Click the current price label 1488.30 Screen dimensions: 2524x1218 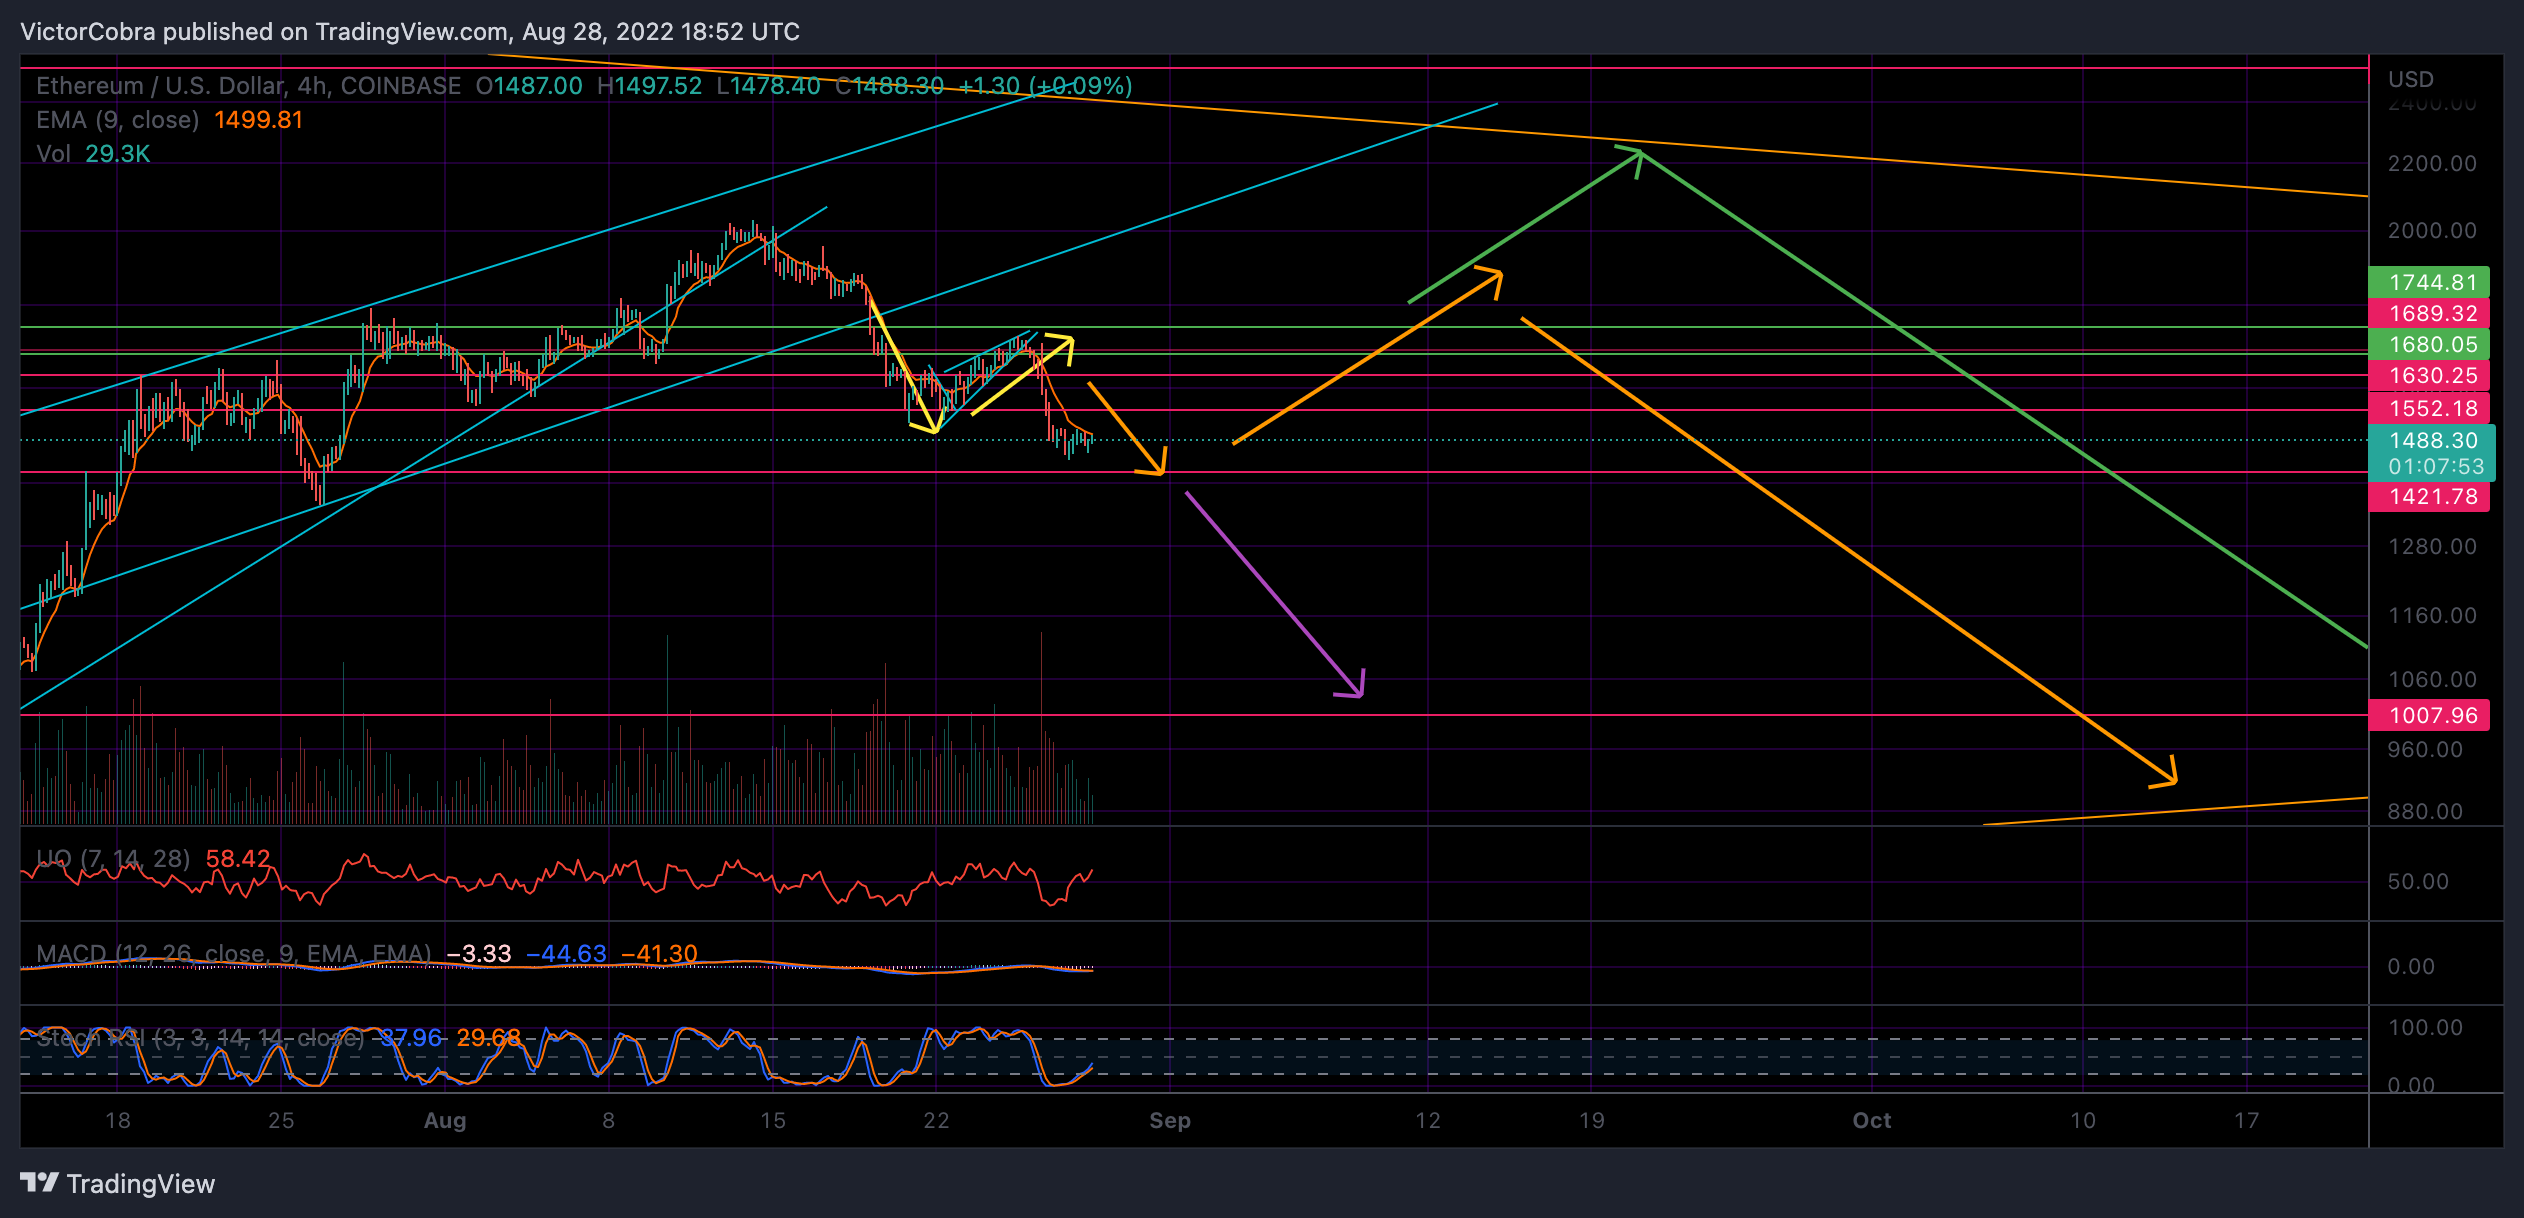pyautogui.click(x=2433, y=441)
